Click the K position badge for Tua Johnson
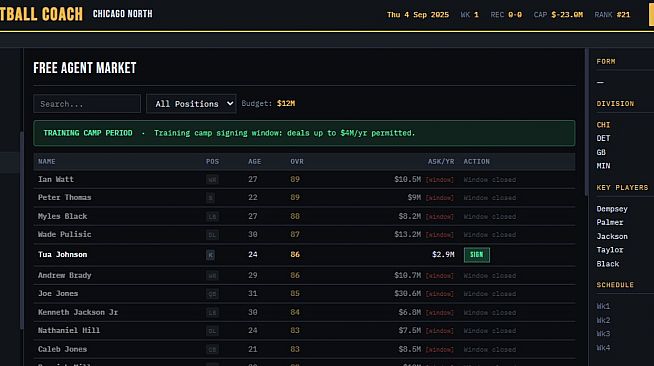Image resolution: width=654 pixels, height=366 pixels. click(x=210, y=255)
